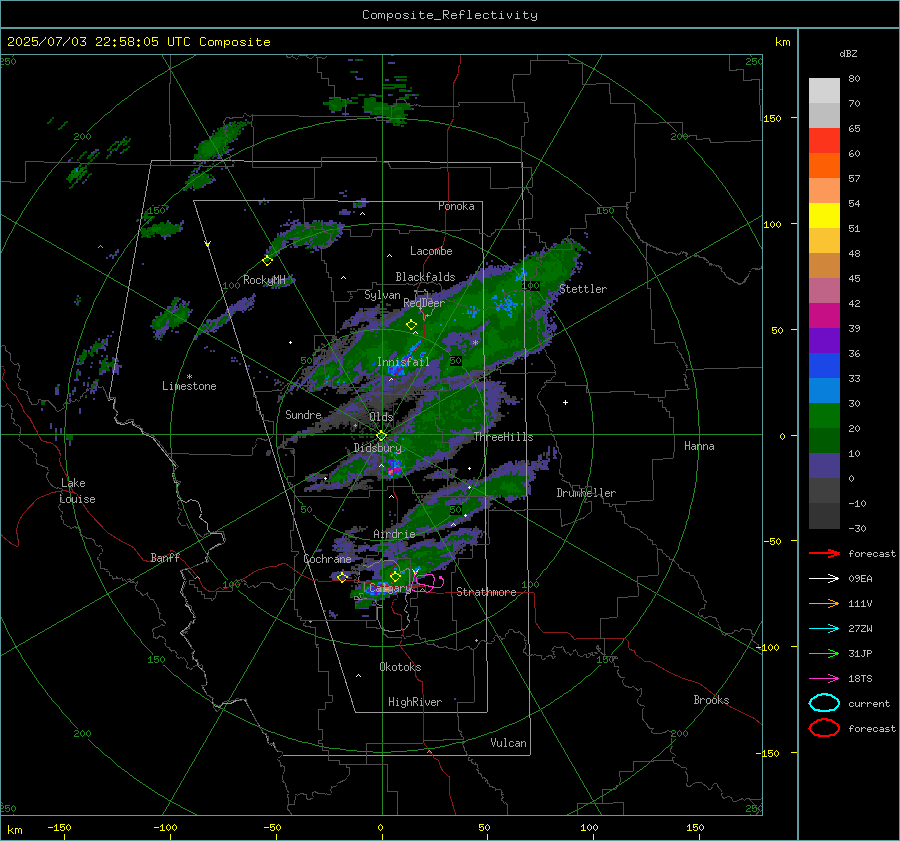Select the green 31JP arrow legend icon
900x841 pixels.
(x=824, y=653)
